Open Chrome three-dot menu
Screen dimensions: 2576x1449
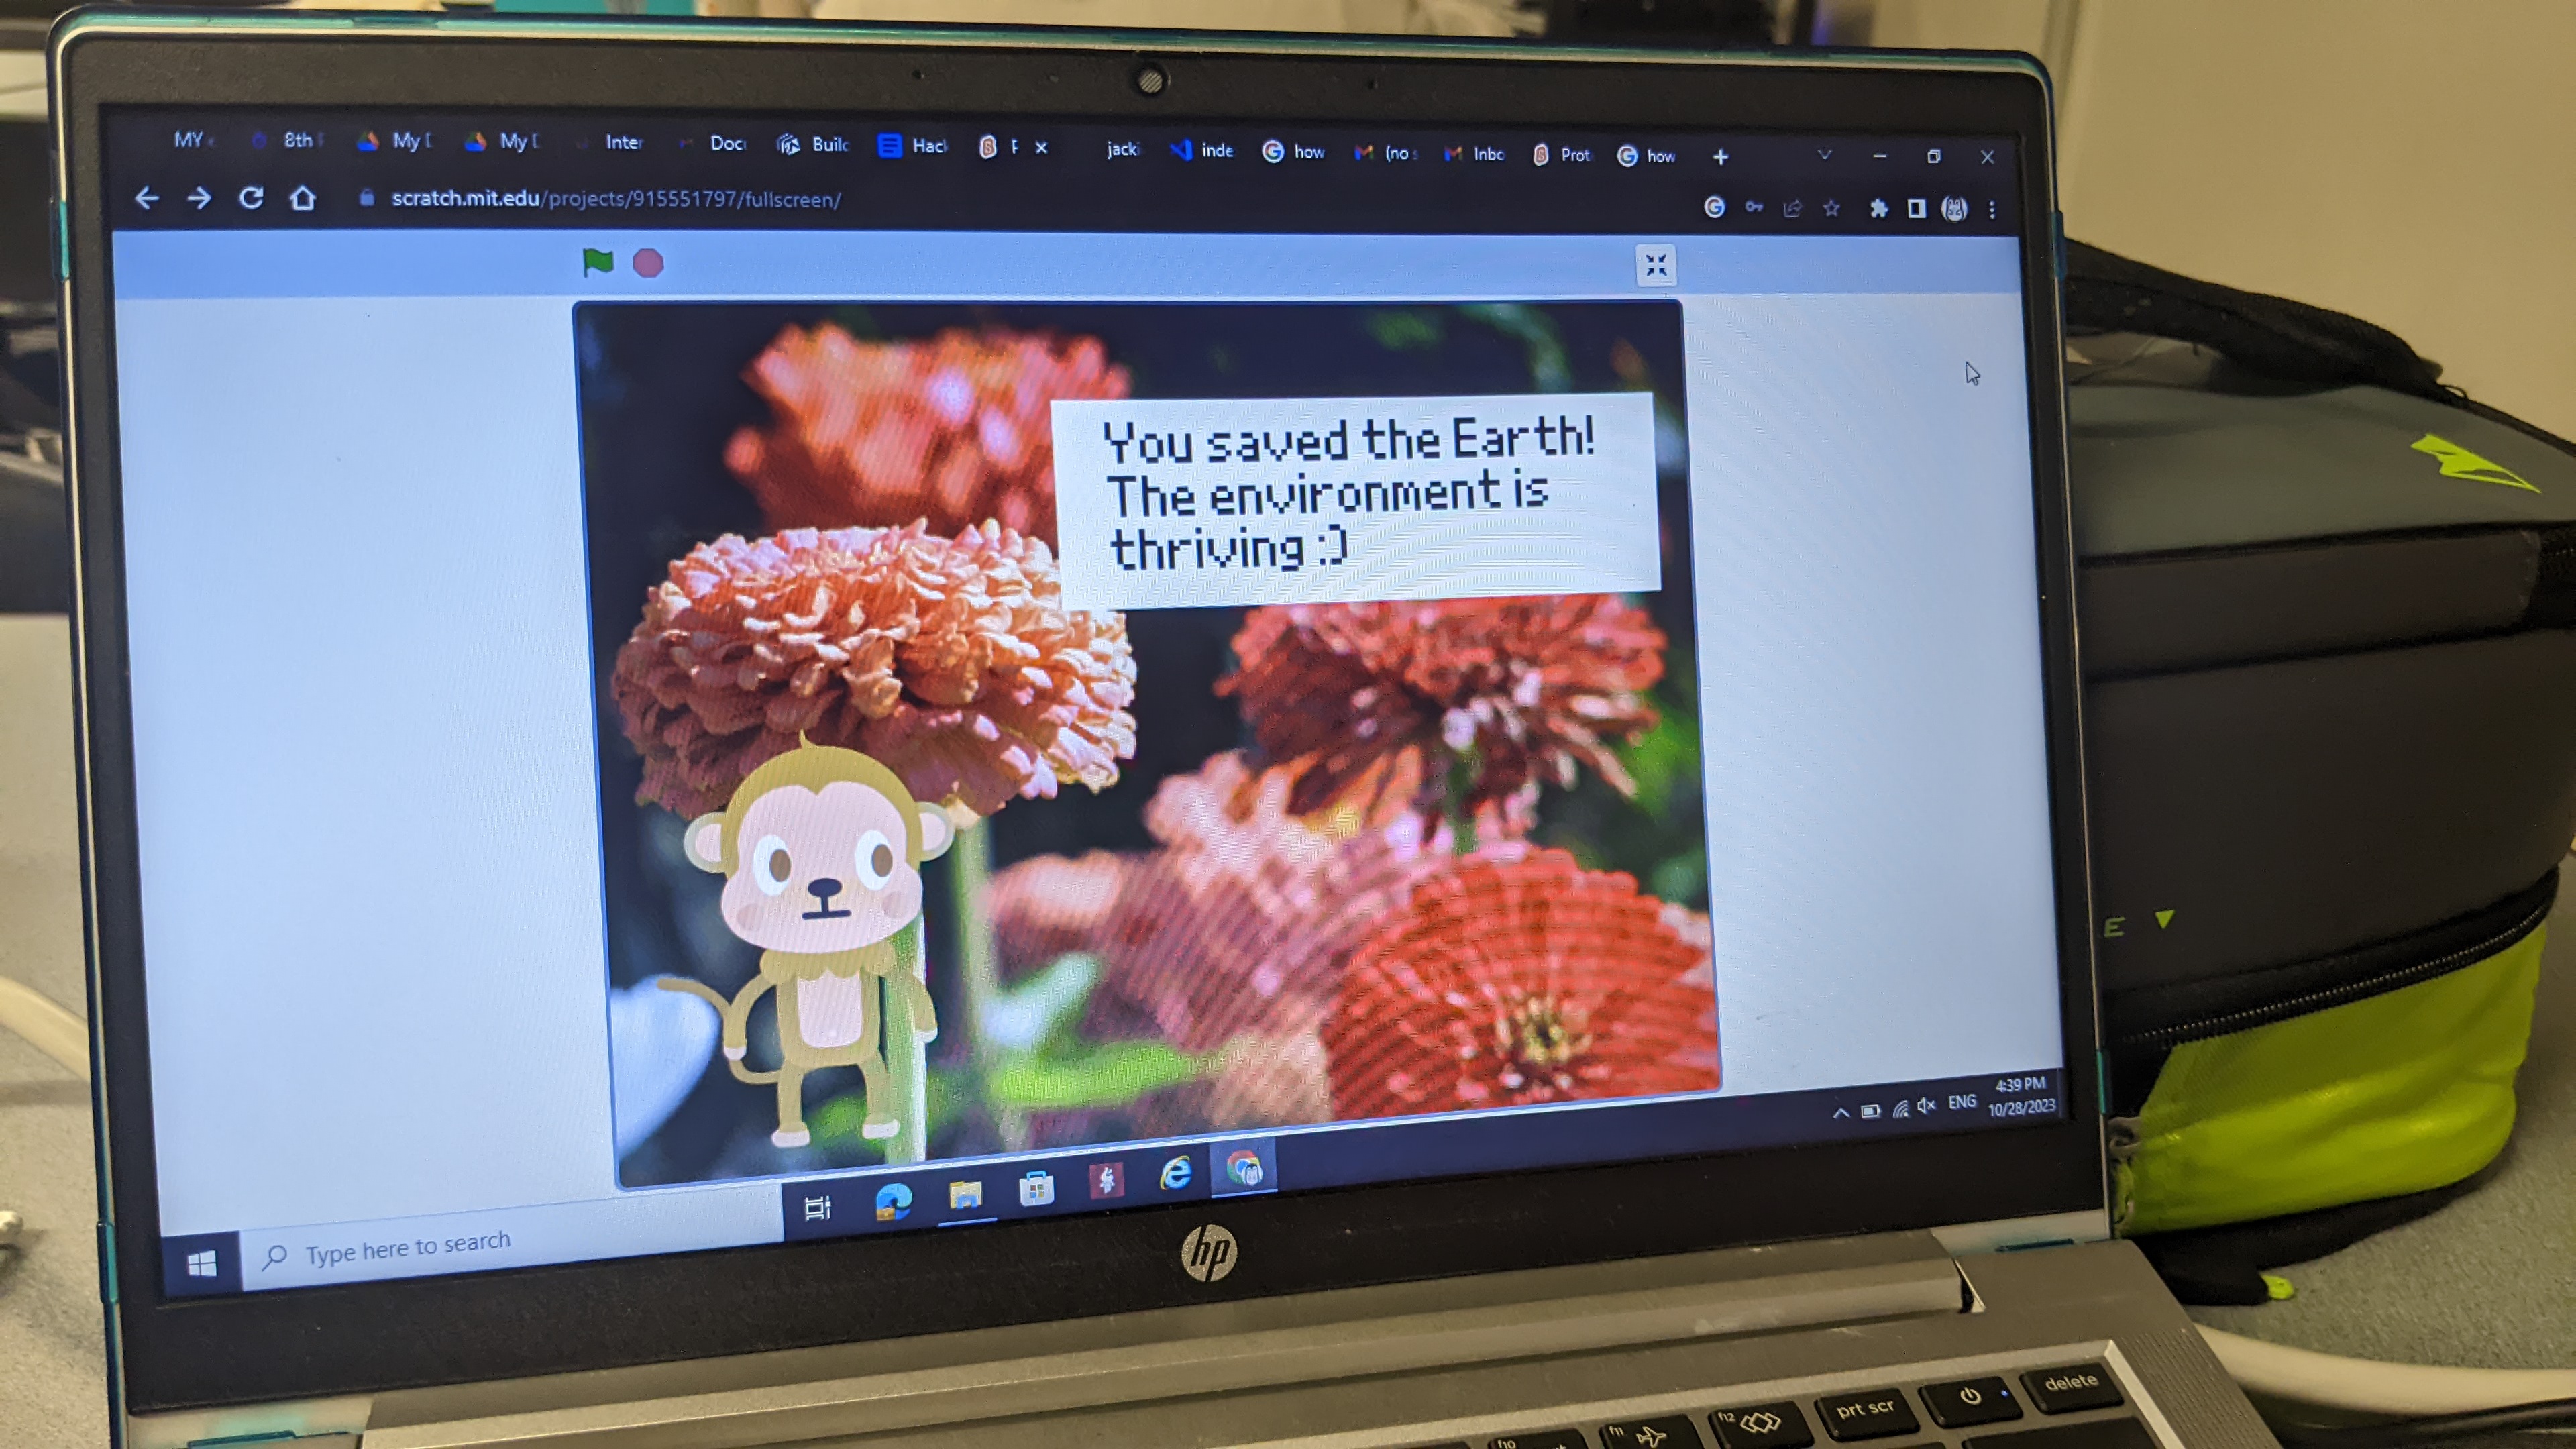[1992, 209]
